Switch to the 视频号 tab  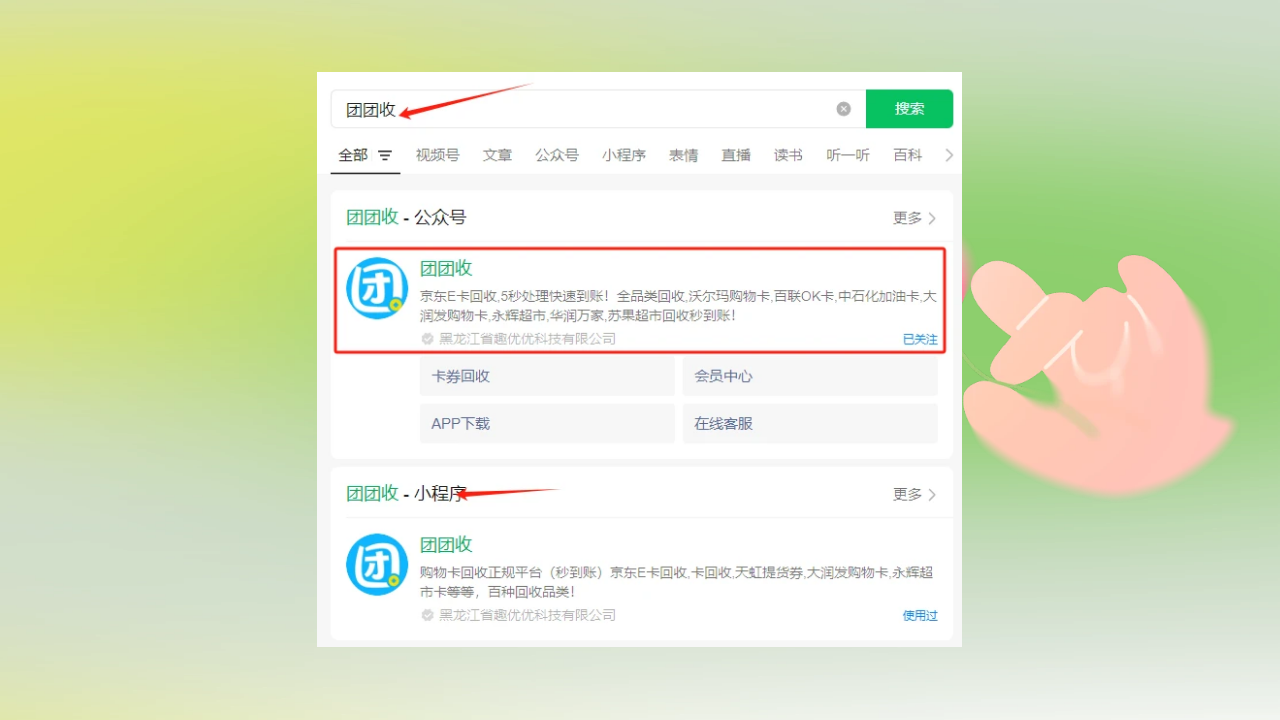(x=438, y=155)
